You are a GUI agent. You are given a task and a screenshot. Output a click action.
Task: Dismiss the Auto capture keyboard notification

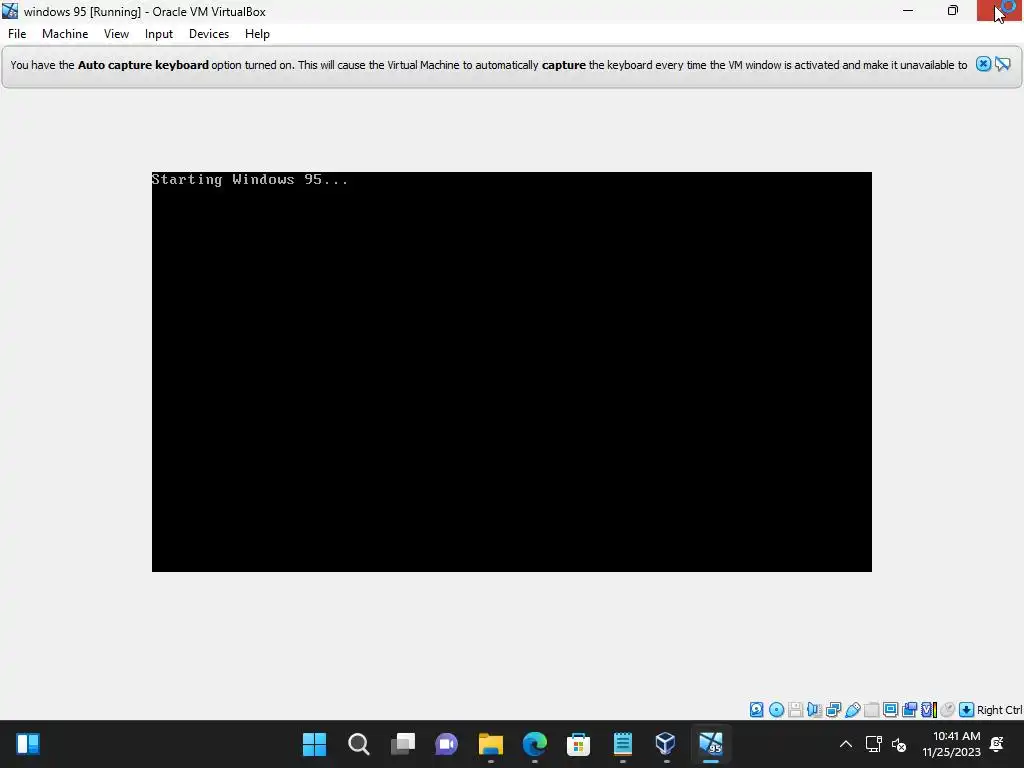point(984,64)
